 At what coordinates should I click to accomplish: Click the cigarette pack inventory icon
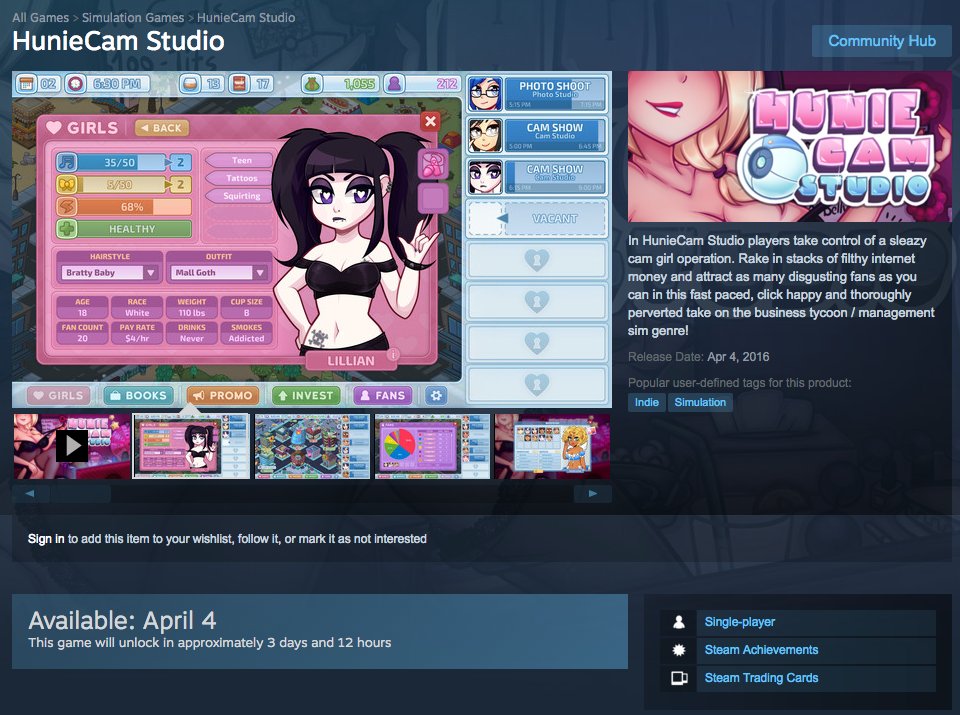pyautogui.click(x=239, y=84)
